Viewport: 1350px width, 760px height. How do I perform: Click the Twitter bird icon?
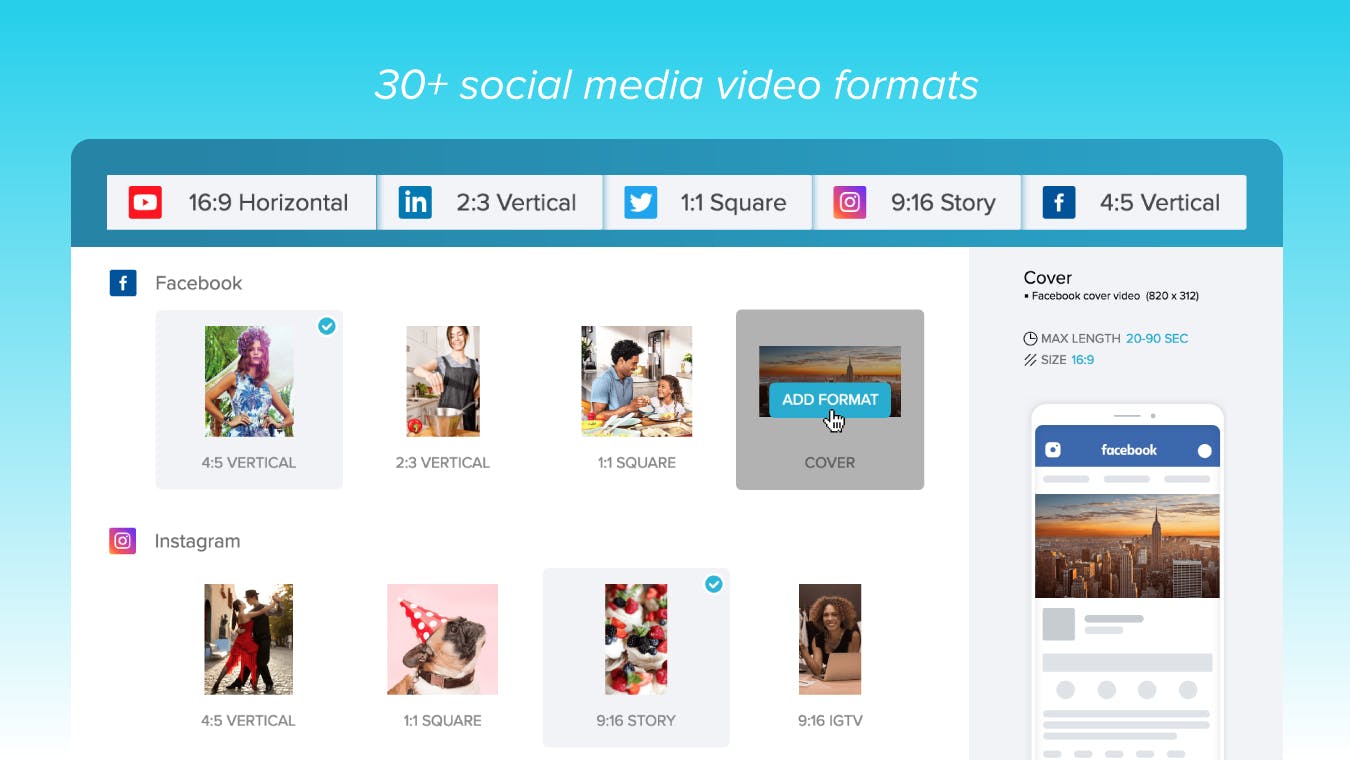click(640, 203)
